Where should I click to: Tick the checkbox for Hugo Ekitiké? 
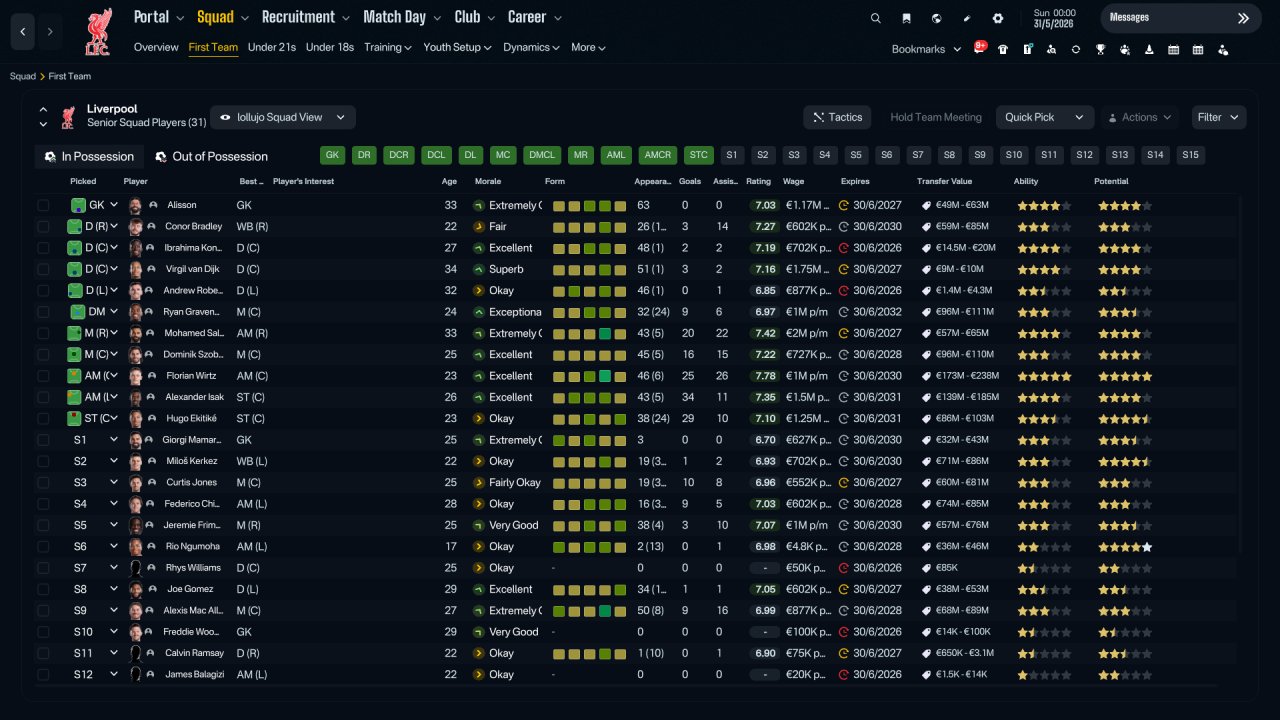[43, 418]
